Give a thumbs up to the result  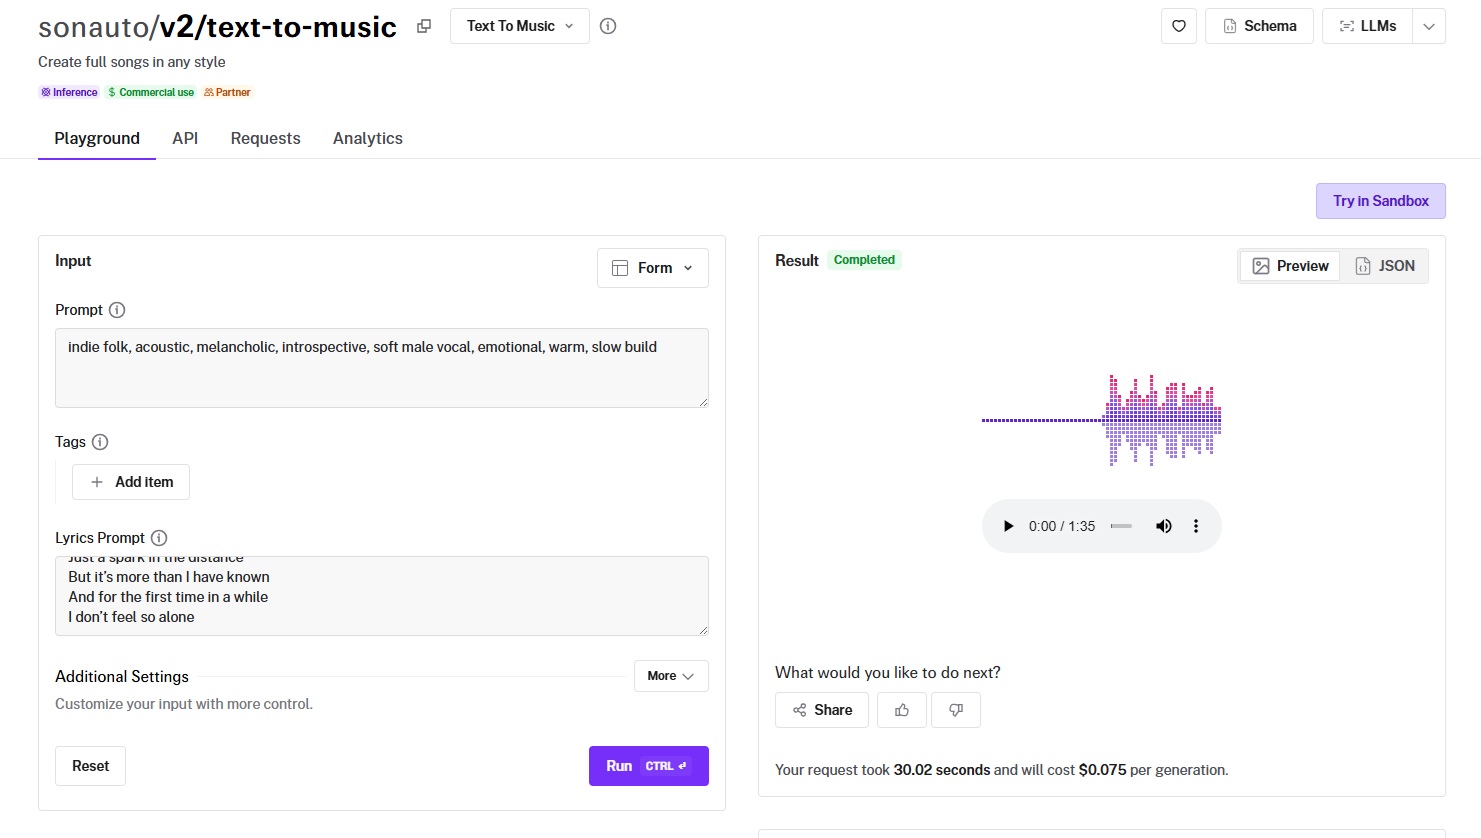click(902, 710)
